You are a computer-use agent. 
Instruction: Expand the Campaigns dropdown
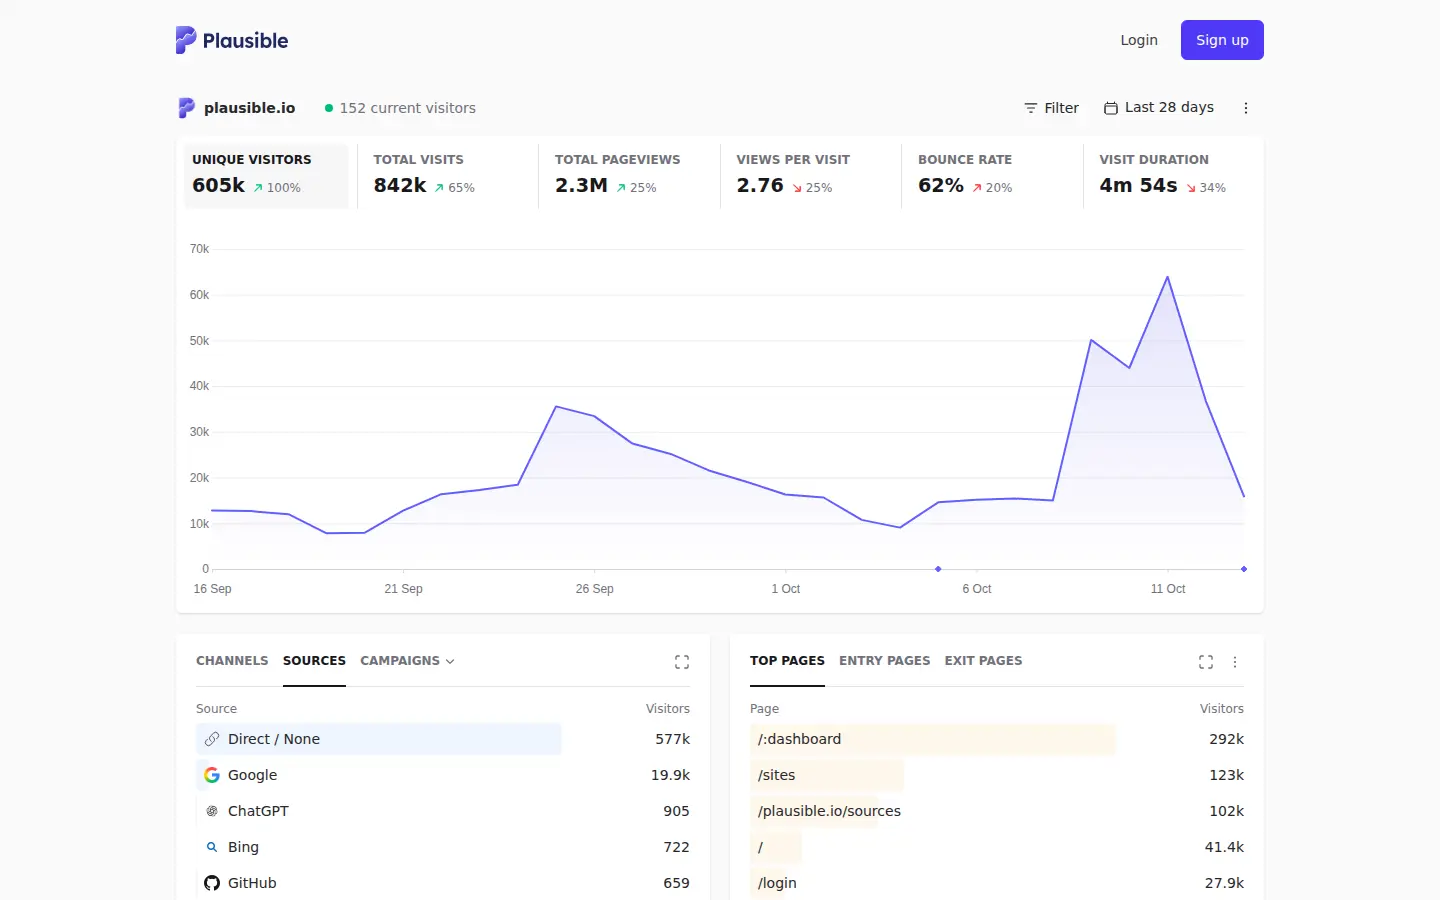point(408,661)
